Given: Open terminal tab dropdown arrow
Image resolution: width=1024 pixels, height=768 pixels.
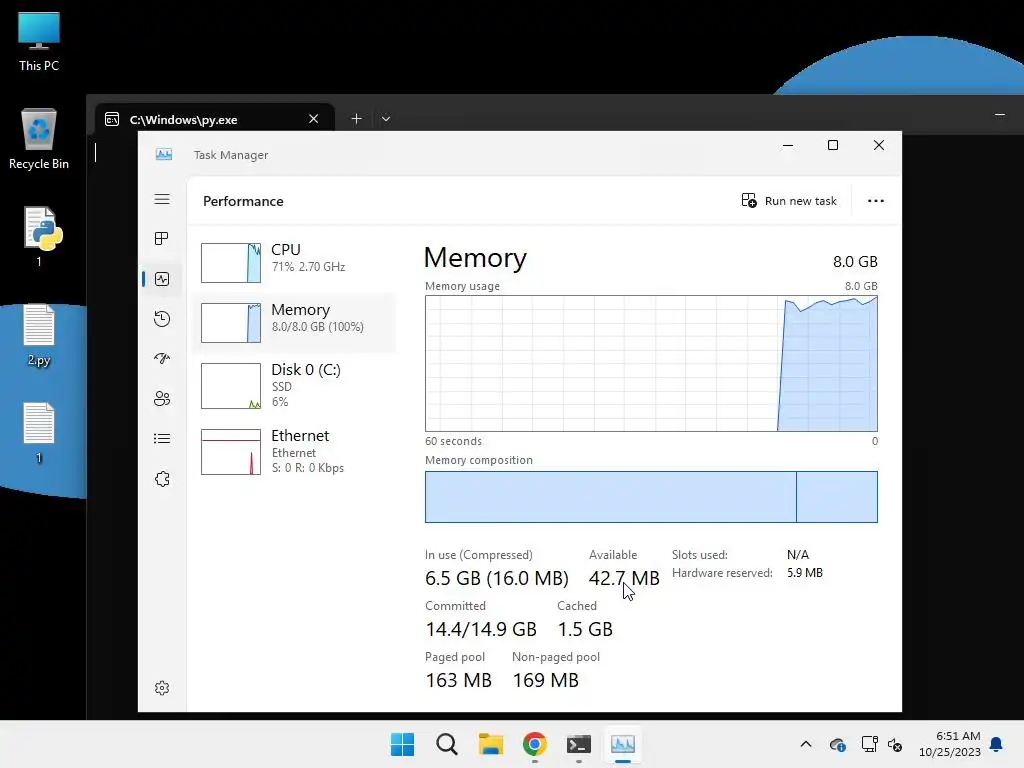Looking at the screenshot, I should [386, 119].
